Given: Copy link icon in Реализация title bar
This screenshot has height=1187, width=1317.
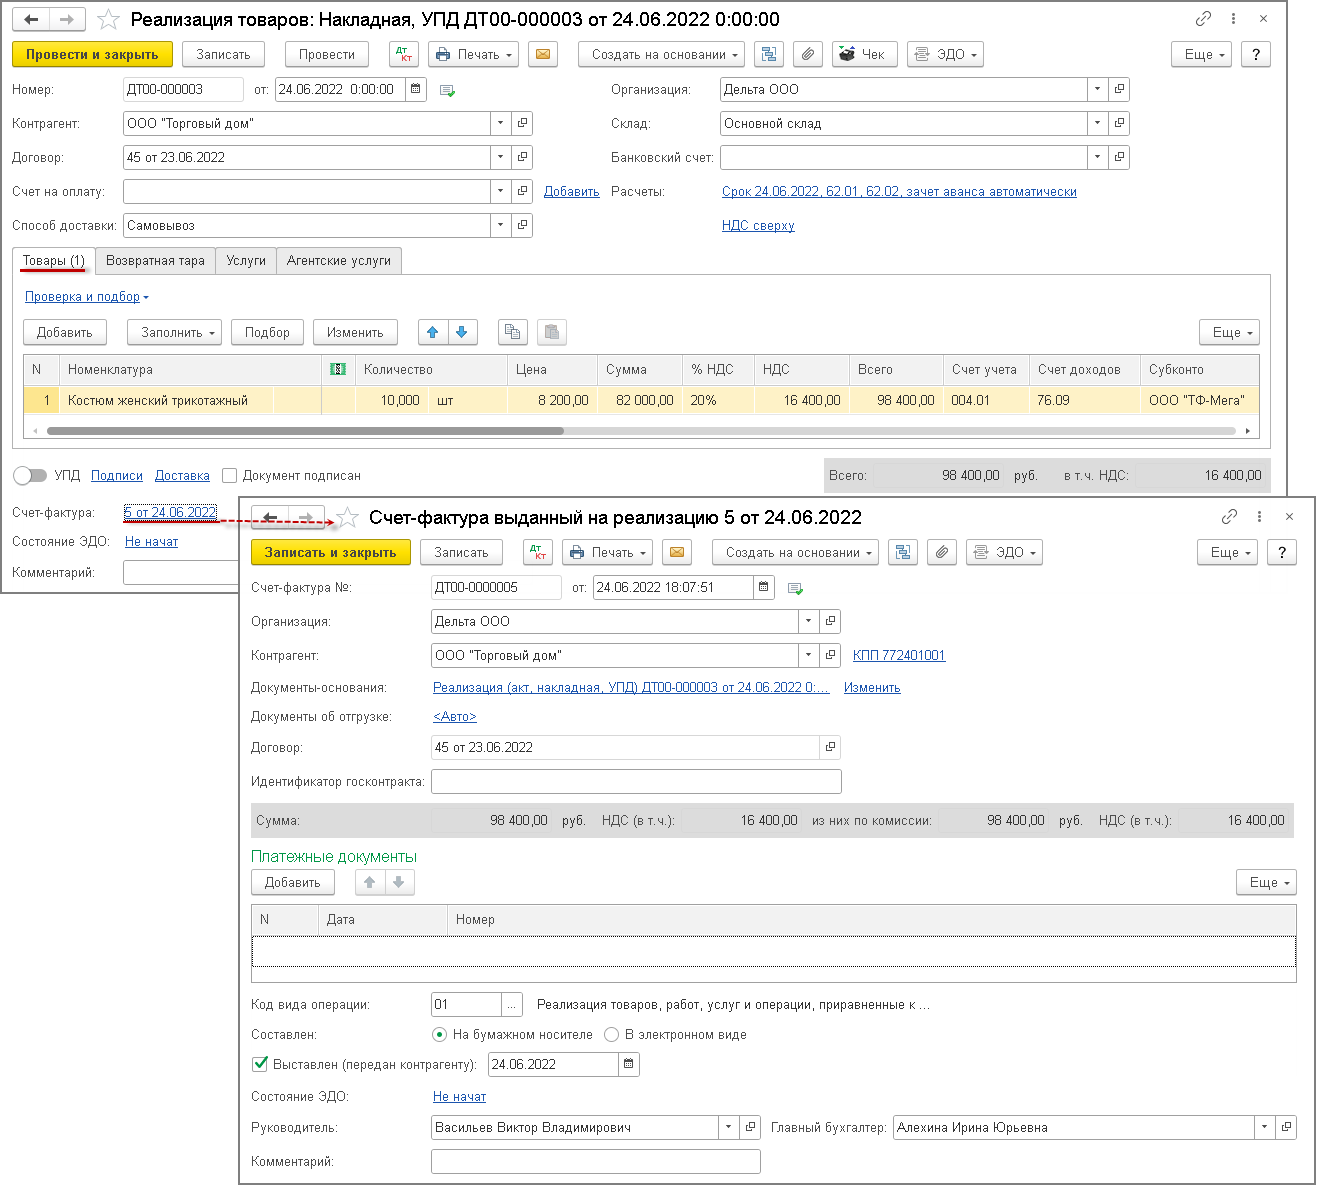Looking at the screenshot, I should click(1204, 18).
